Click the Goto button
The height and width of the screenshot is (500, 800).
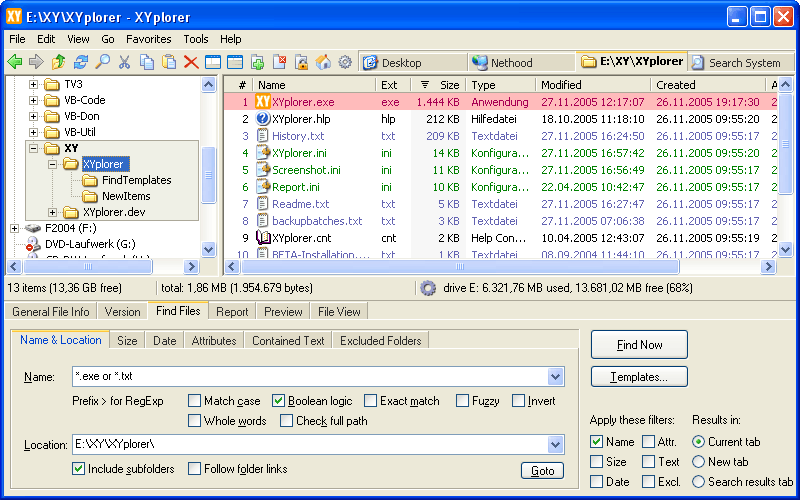(x=542, y=471)
